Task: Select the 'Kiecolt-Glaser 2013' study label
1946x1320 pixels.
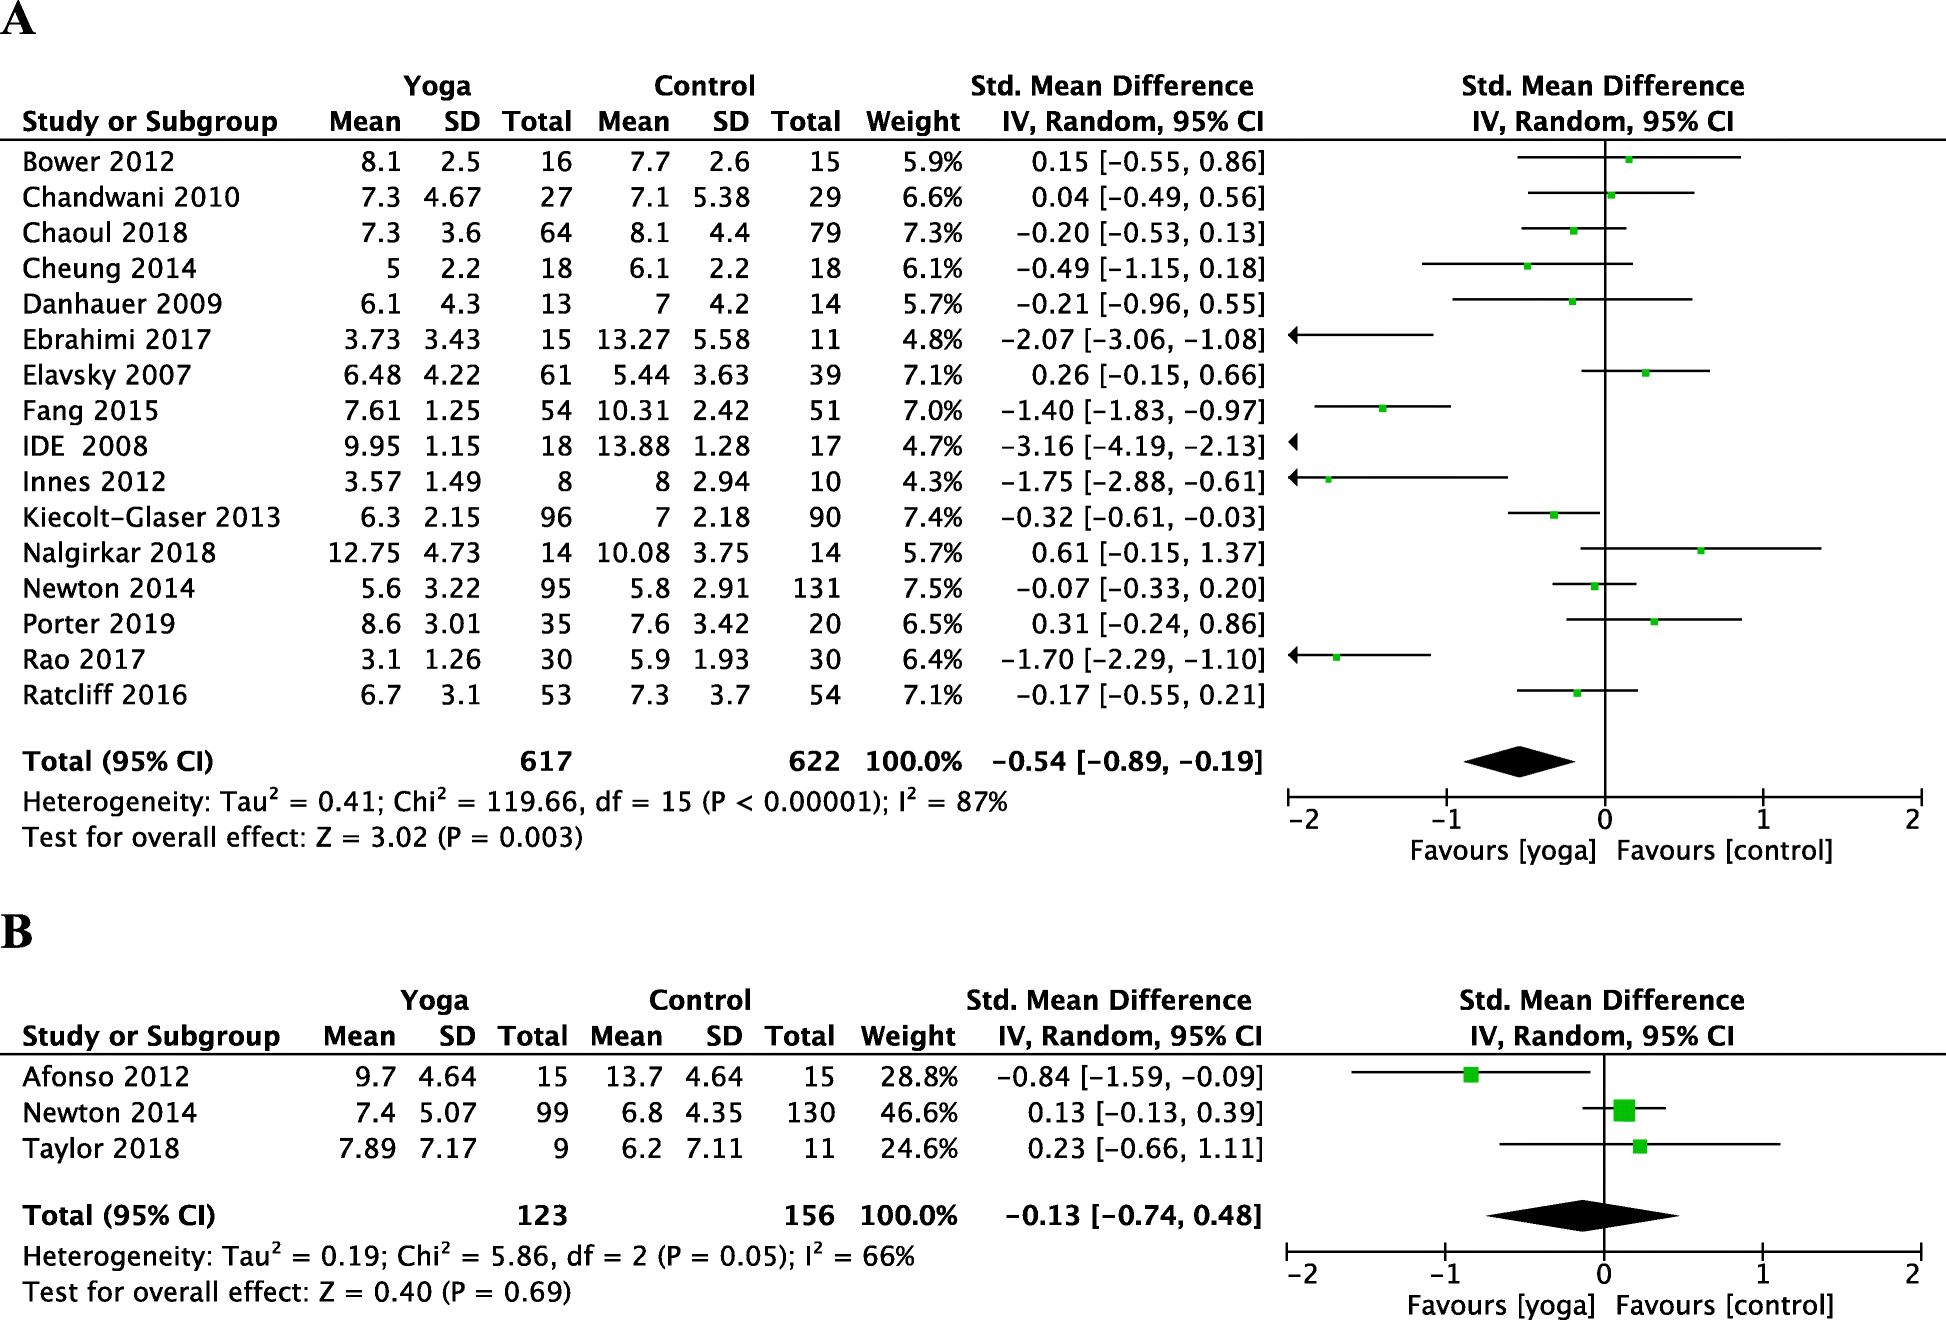Action: click(x=151, y=517)
